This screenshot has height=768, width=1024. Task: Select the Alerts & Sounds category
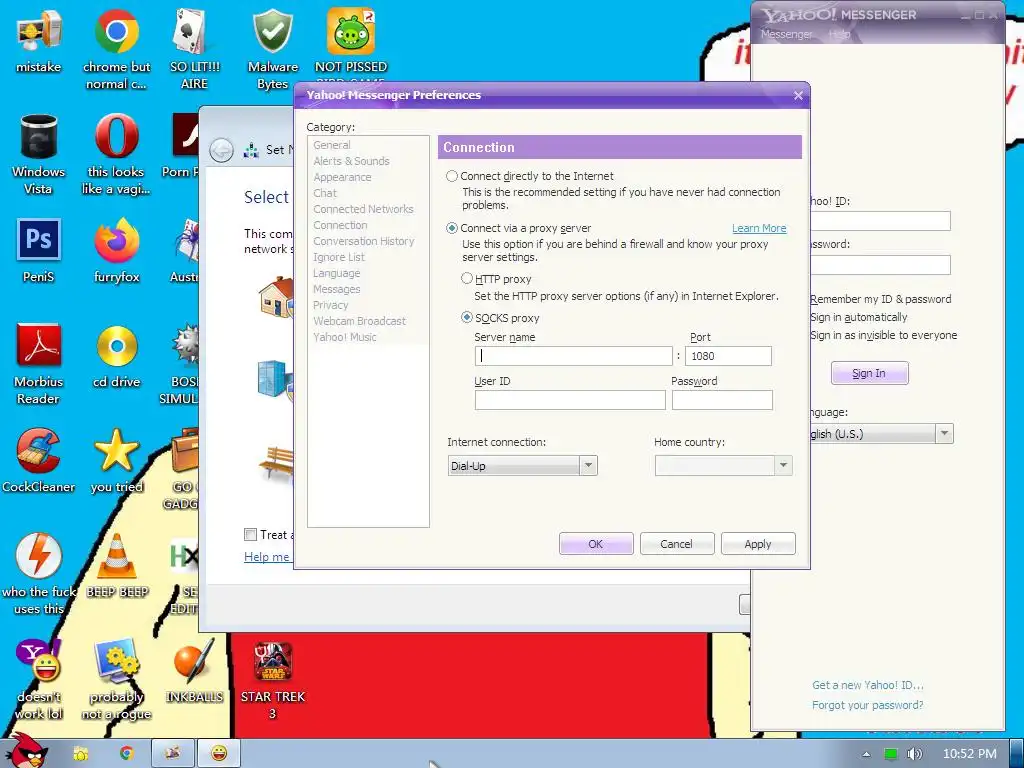tap(351, 161)
